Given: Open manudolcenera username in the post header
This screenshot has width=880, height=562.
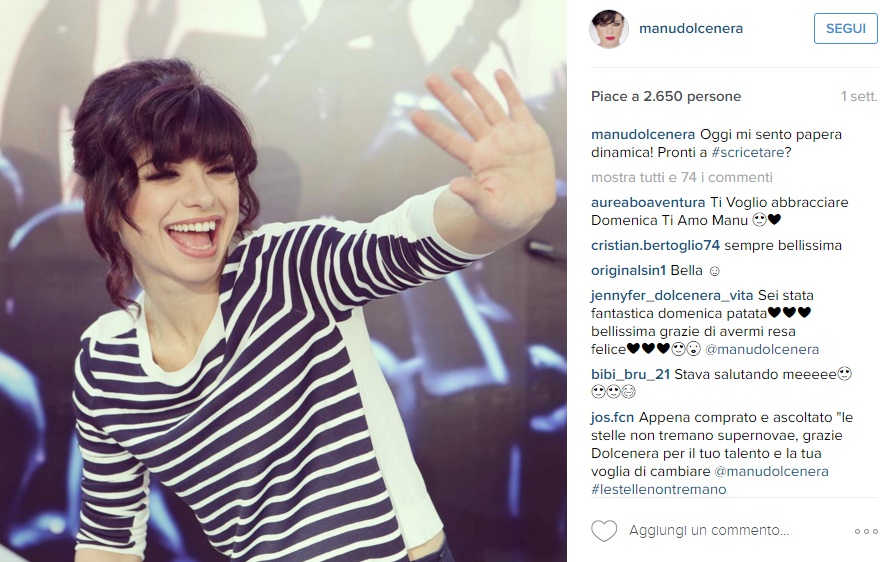Looking at the screenshot, I should [691, 29].
